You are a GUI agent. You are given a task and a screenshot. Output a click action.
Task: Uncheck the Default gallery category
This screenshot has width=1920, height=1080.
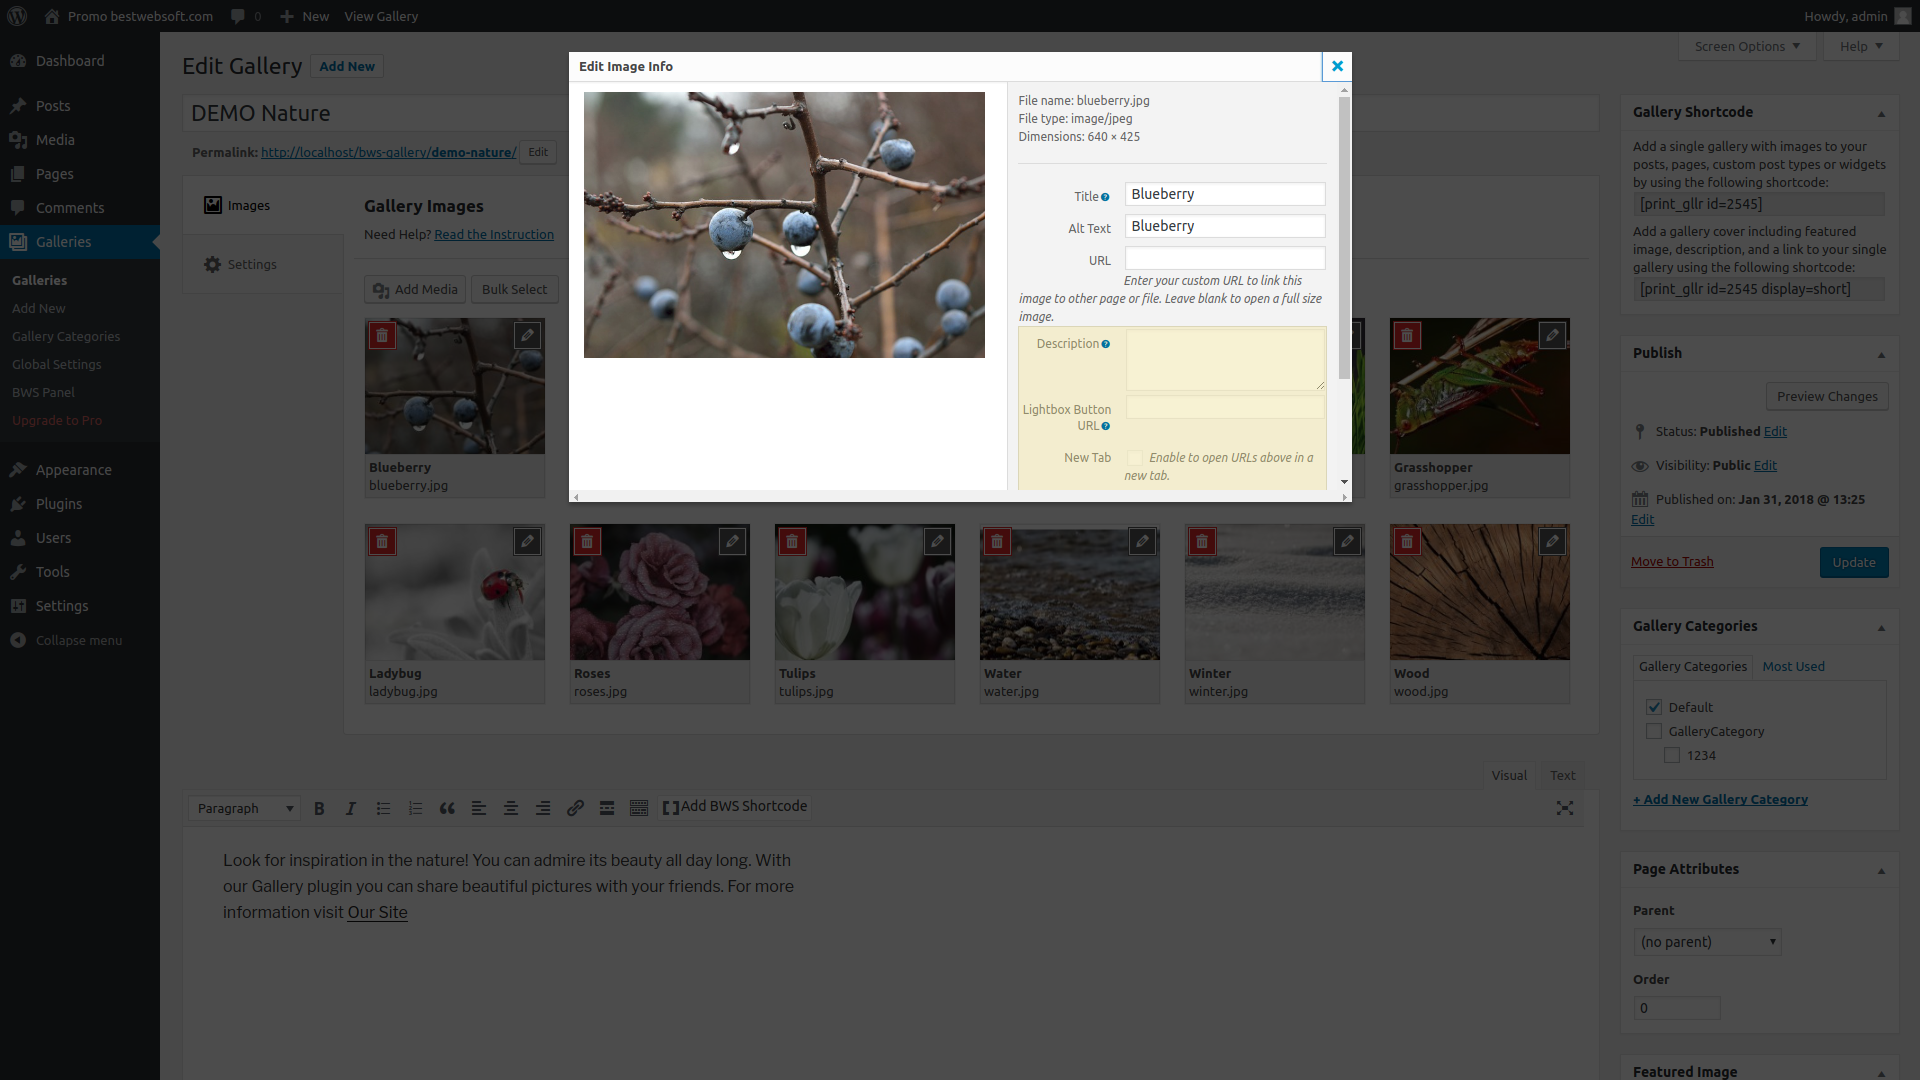1655,706
